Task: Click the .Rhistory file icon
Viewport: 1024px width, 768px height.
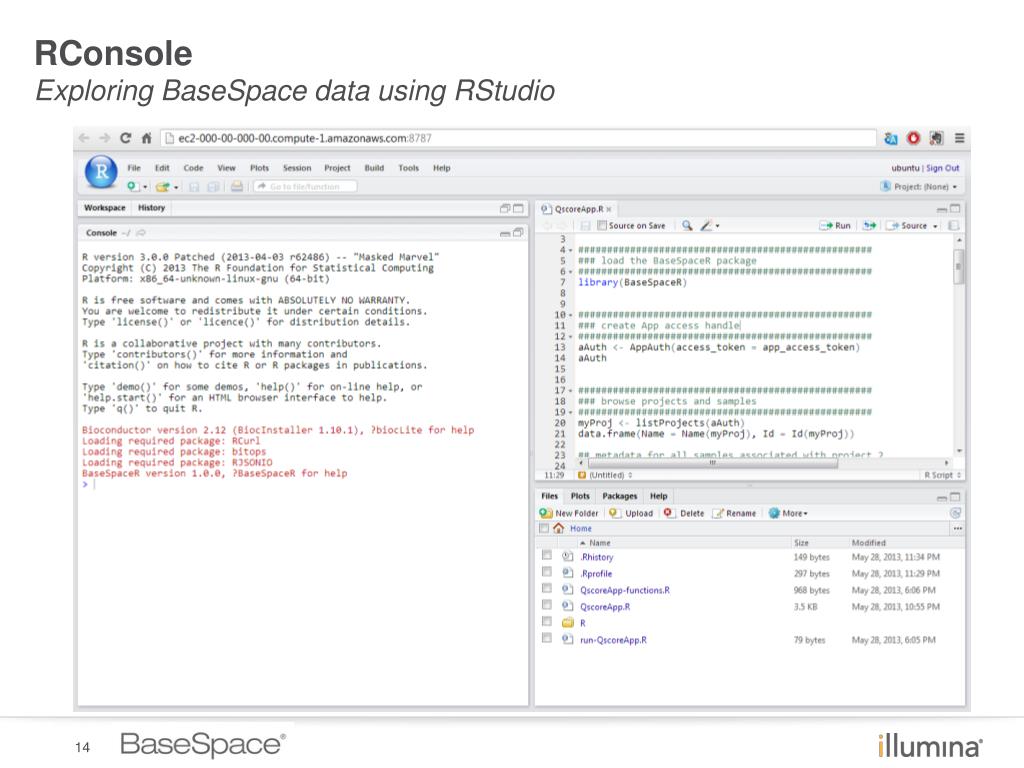Action: point(568,556)
